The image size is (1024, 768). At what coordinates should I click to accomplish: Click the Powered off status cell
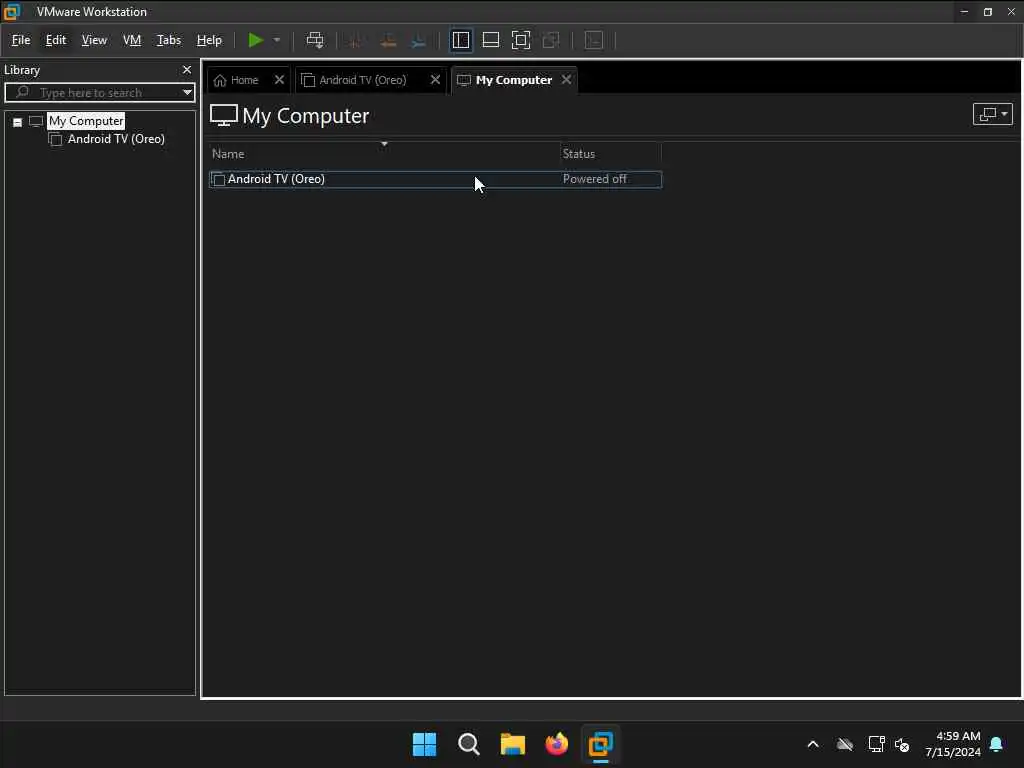pyautogui.click(x=594, y=179)
